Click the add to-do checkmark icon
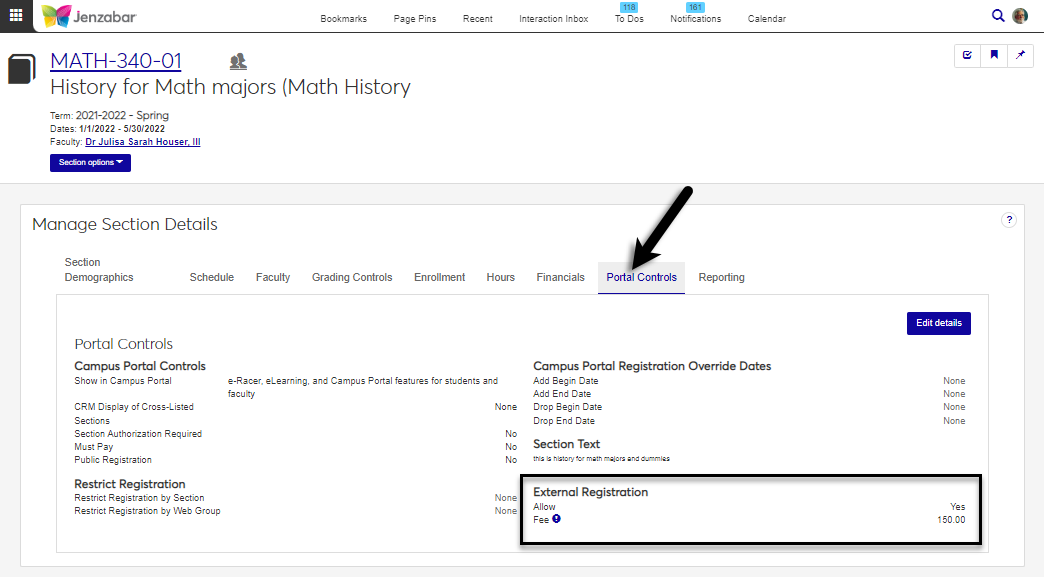 coord(967,56)
